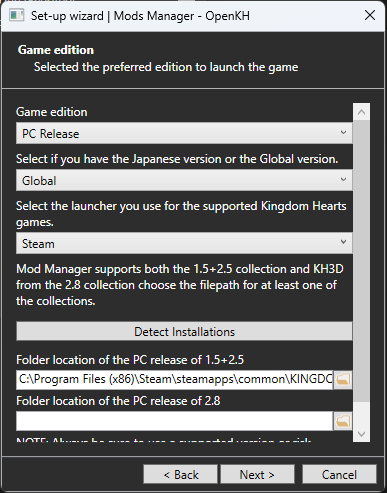The width and height of the screenshot is (387, 493).
Task: Click the folder browse icon for 2.8 path
Action: coord(343,421)
